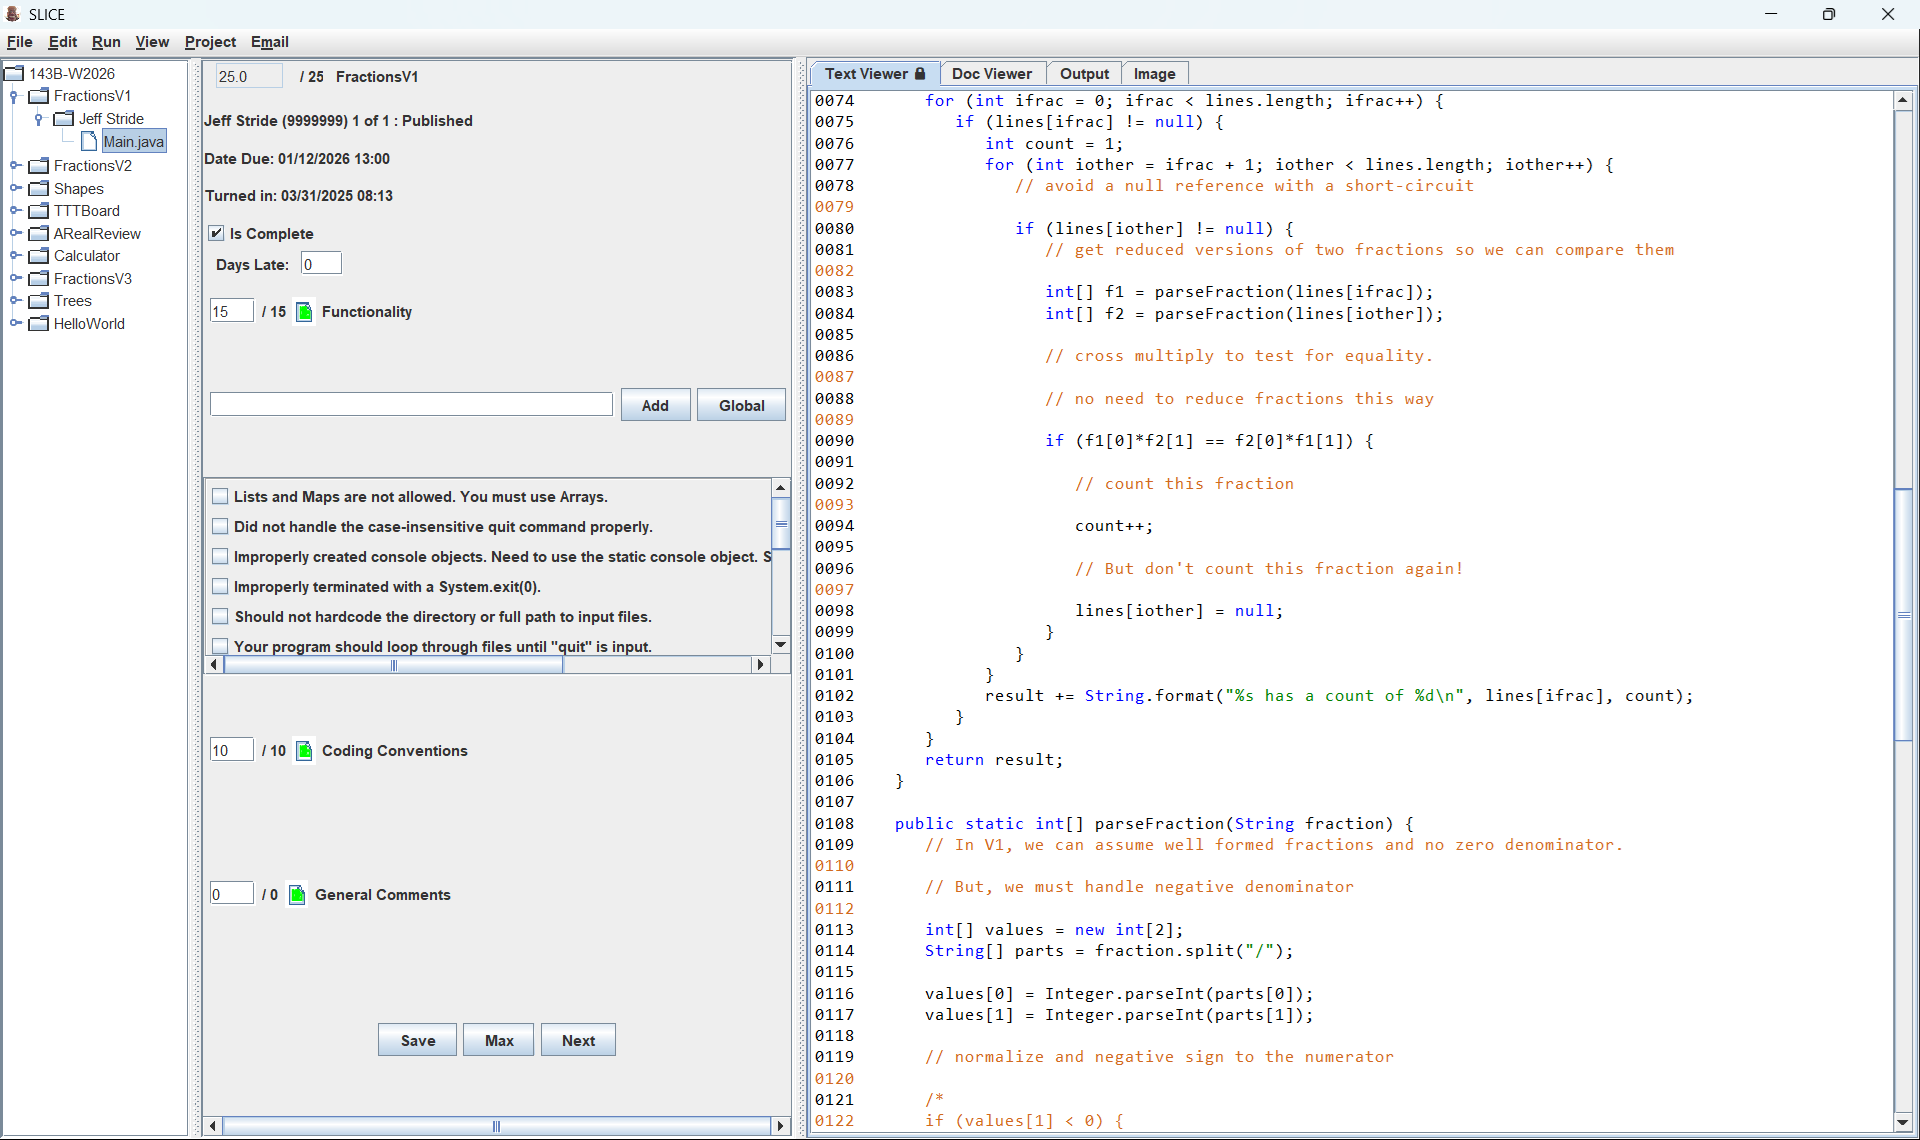Viewport: 1920px width, 1140px height.
Task: Click the 143B-W2026 root folder icon
Action: [15, 73]
